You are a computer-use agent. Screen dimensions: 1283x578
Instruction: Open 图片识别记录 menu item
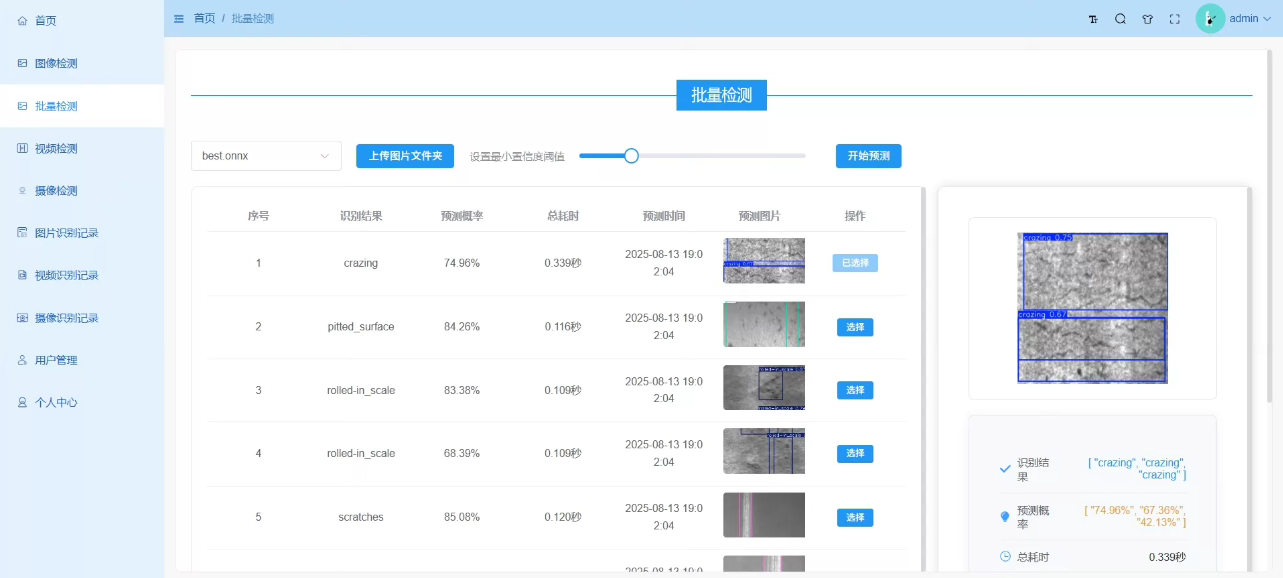[82, 232]
